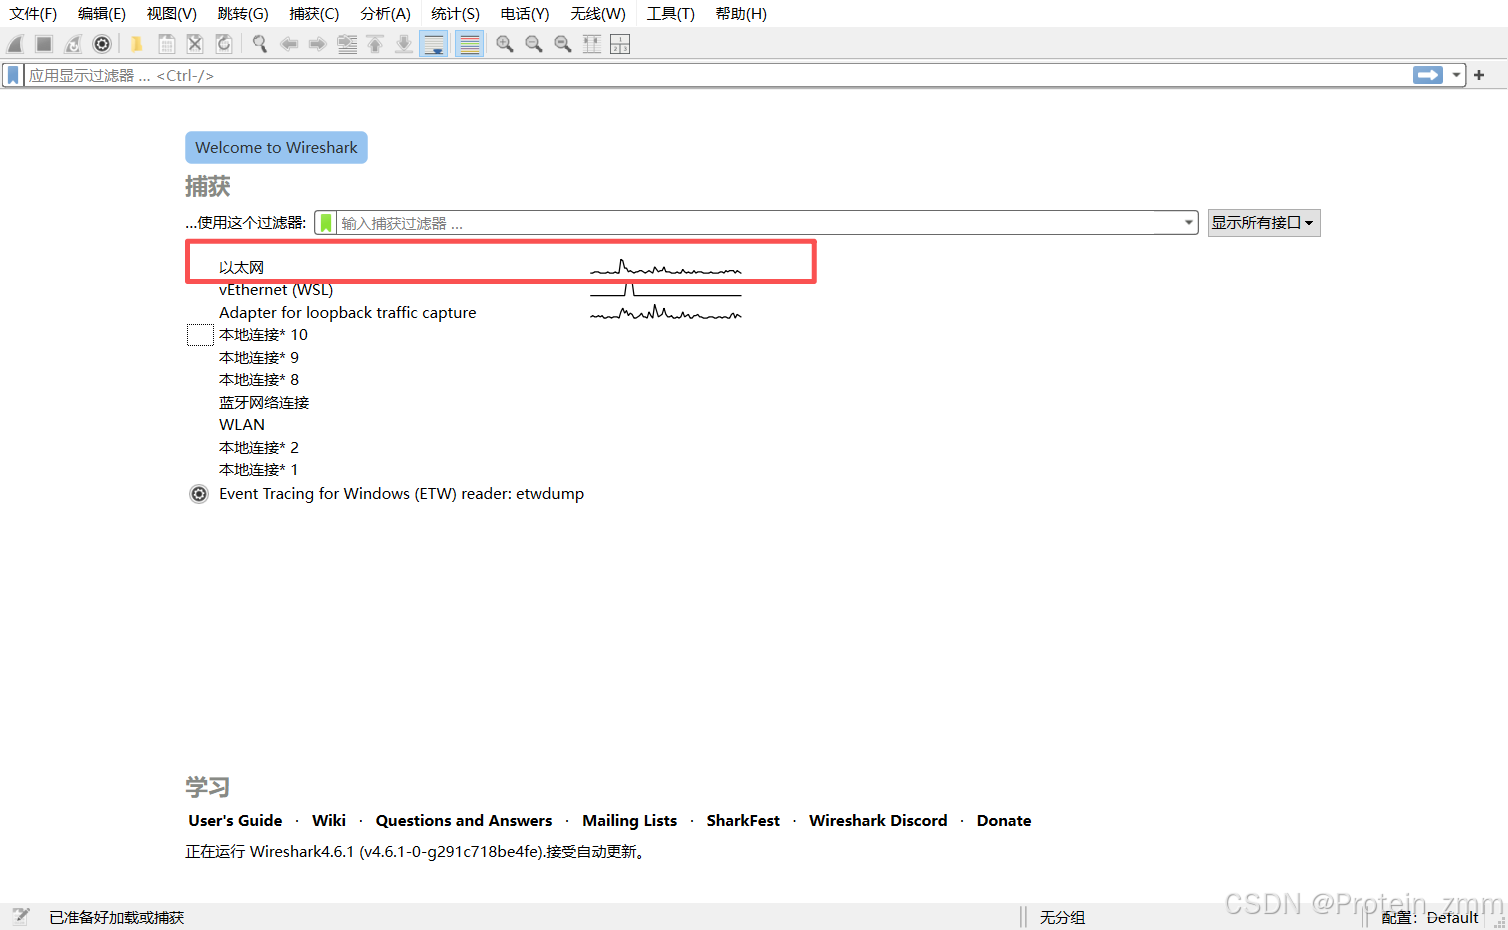
Task: Open the Mailing Lists link
Action: click(630, 821)
